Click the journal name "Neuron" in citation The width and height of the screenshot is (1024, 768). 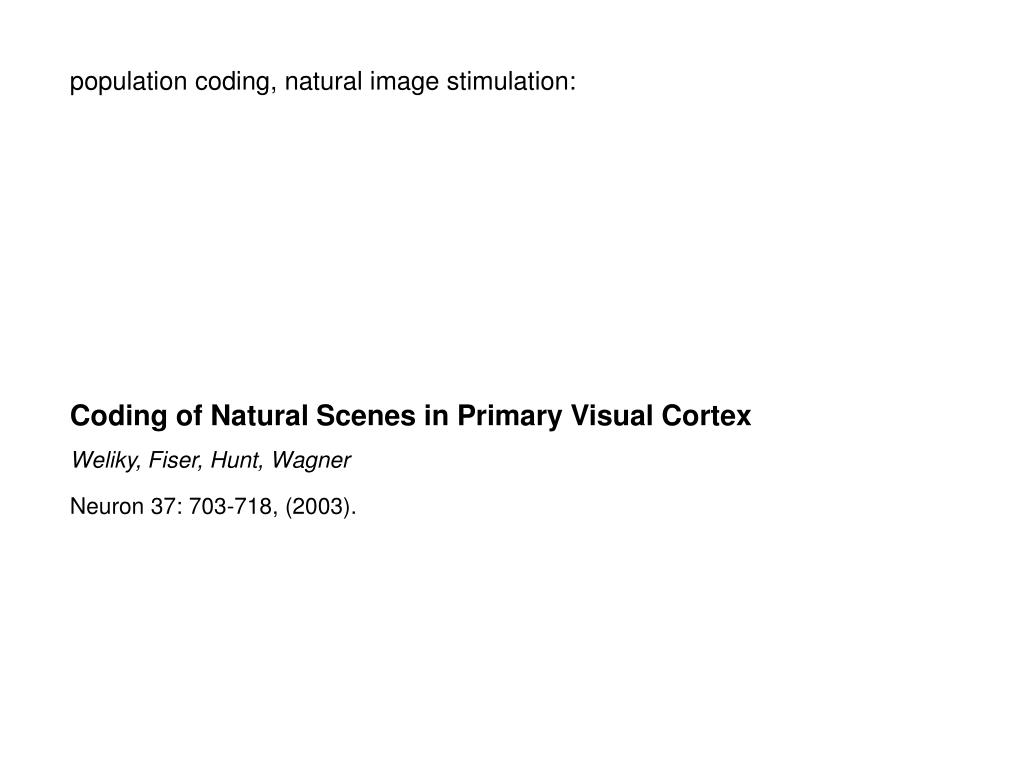(106, 506)
